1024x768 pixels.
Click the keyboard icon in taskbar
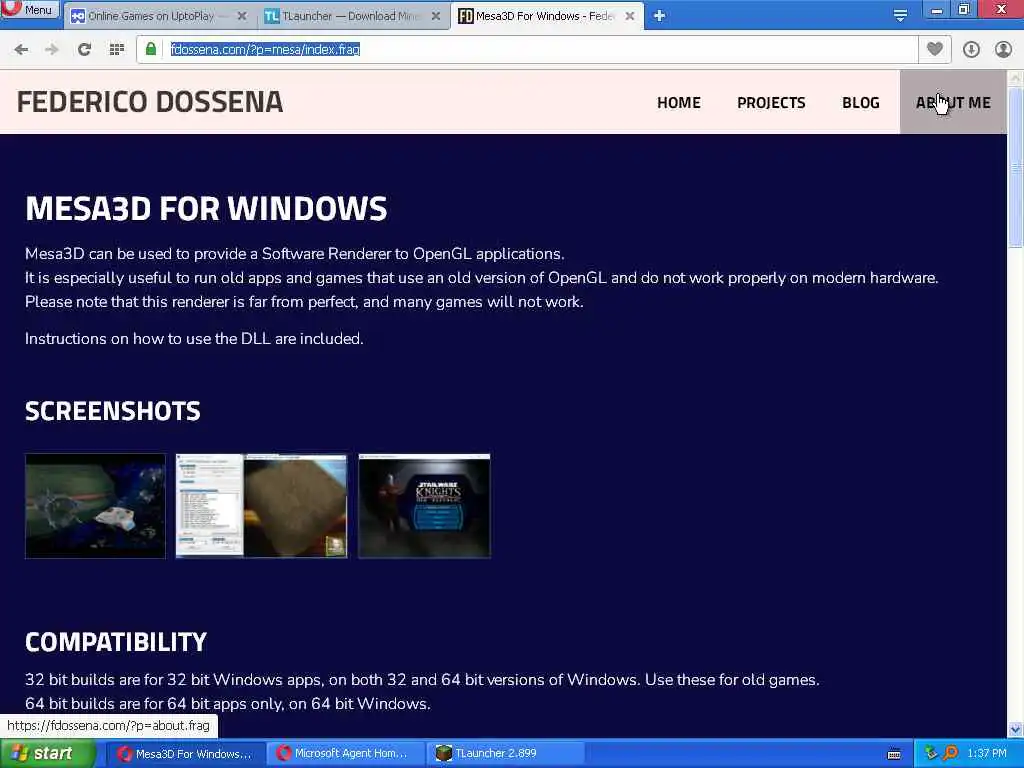894,754
